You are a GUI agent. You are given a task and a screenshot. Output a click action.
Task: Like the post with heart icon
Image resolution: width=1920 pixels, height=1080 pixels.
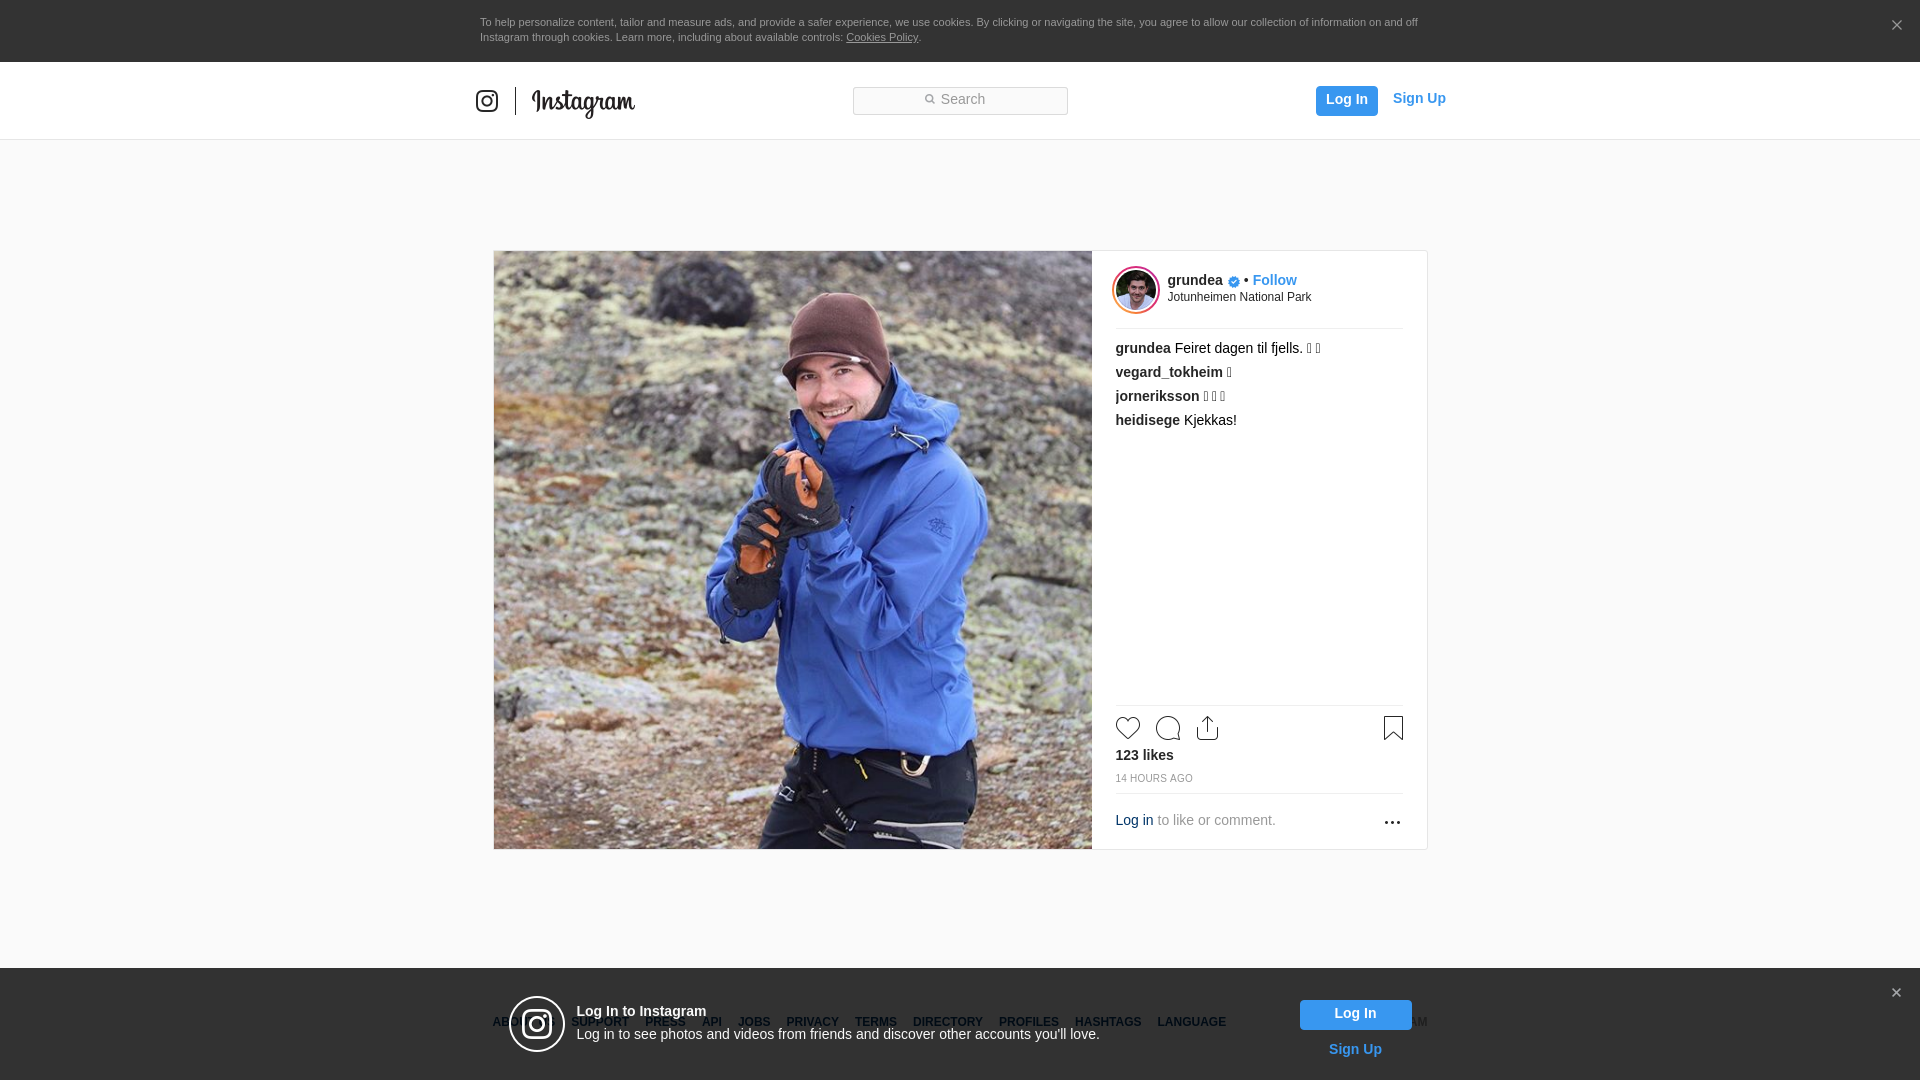click(1127, 728)
